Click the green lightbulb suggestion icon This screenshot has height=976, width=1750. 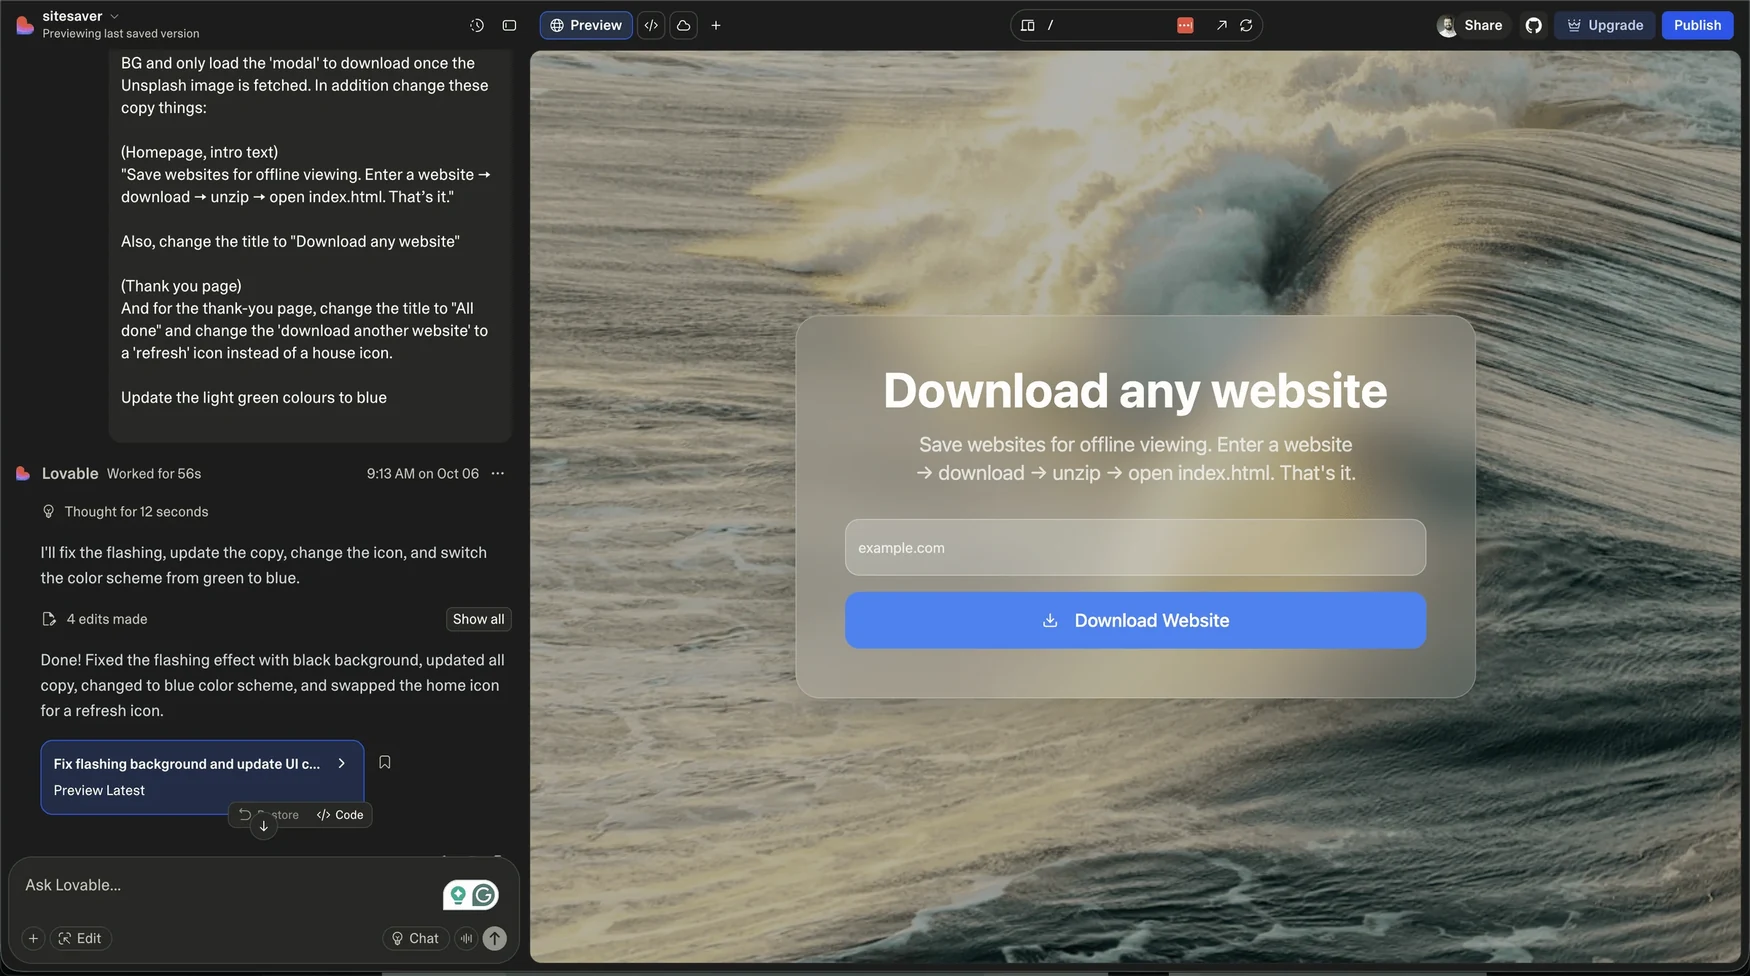point(458,895)
